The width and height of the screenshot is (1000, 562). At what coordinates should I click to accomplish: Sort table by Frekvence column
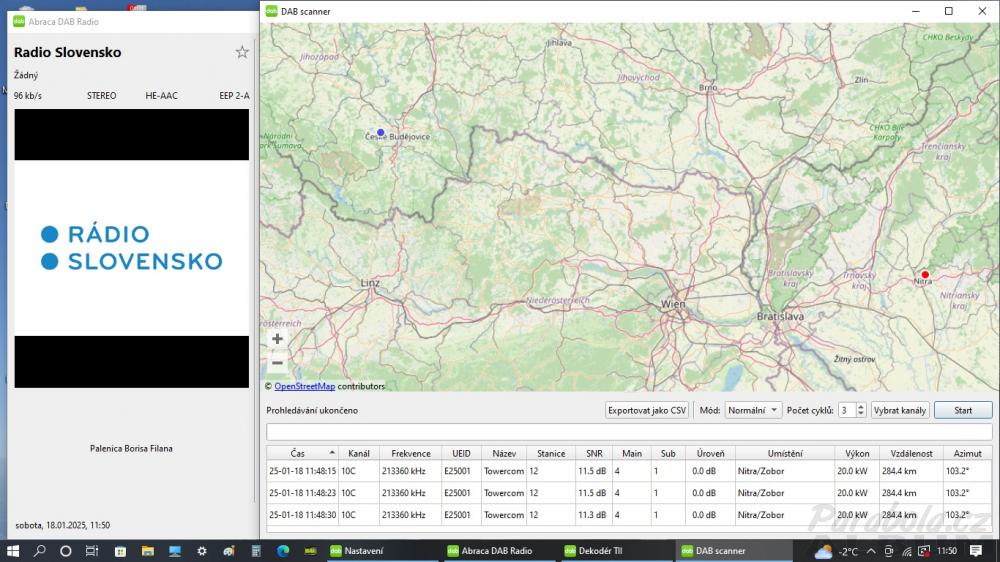(411, 454)
